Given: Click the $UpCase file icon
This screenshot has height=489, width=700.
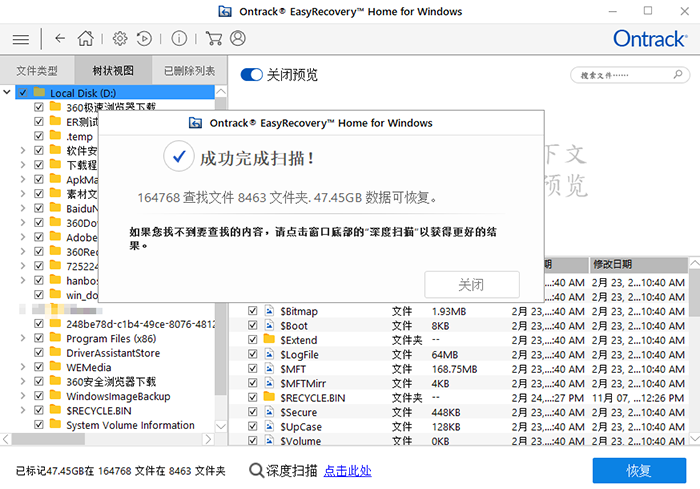Looking at the screenshot, I should point(269,426).
